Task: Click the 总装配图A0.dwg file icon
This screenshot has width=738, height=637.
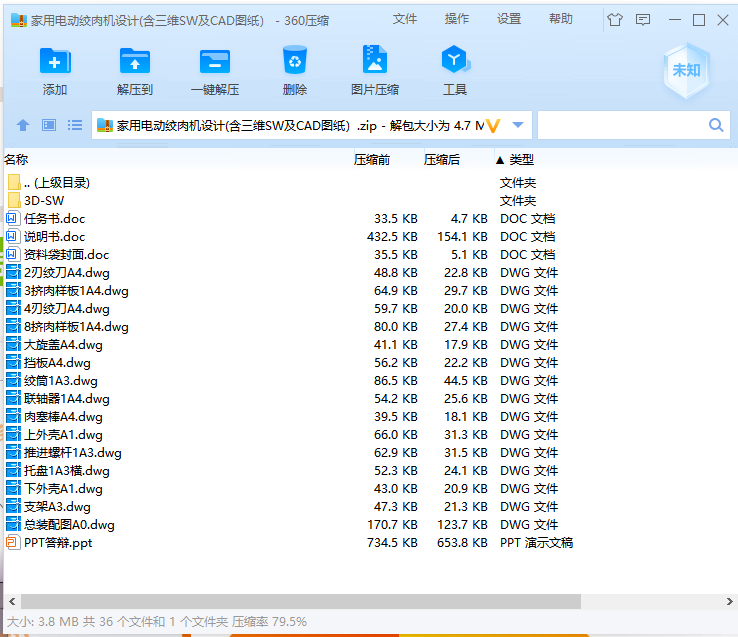Action: click(x=13, y=524)
